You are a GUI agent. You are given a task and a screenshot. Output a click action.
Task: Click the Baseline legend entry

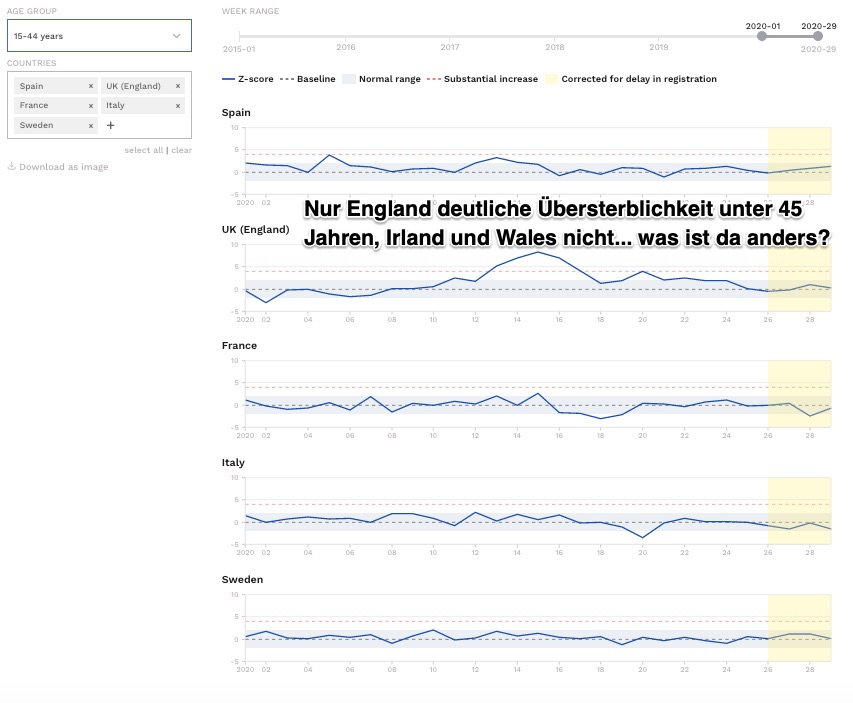coord(308,79)
